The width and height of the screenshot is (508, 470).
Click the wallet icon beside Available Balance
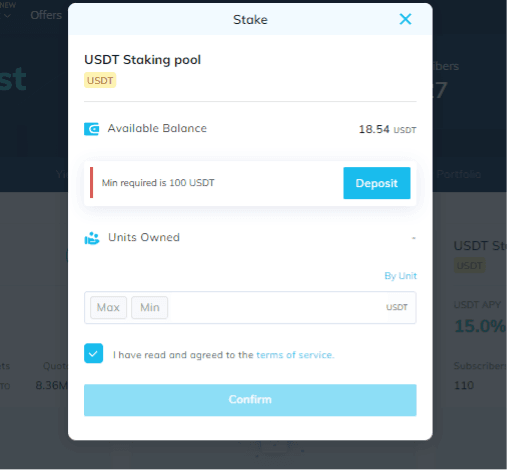91,129
